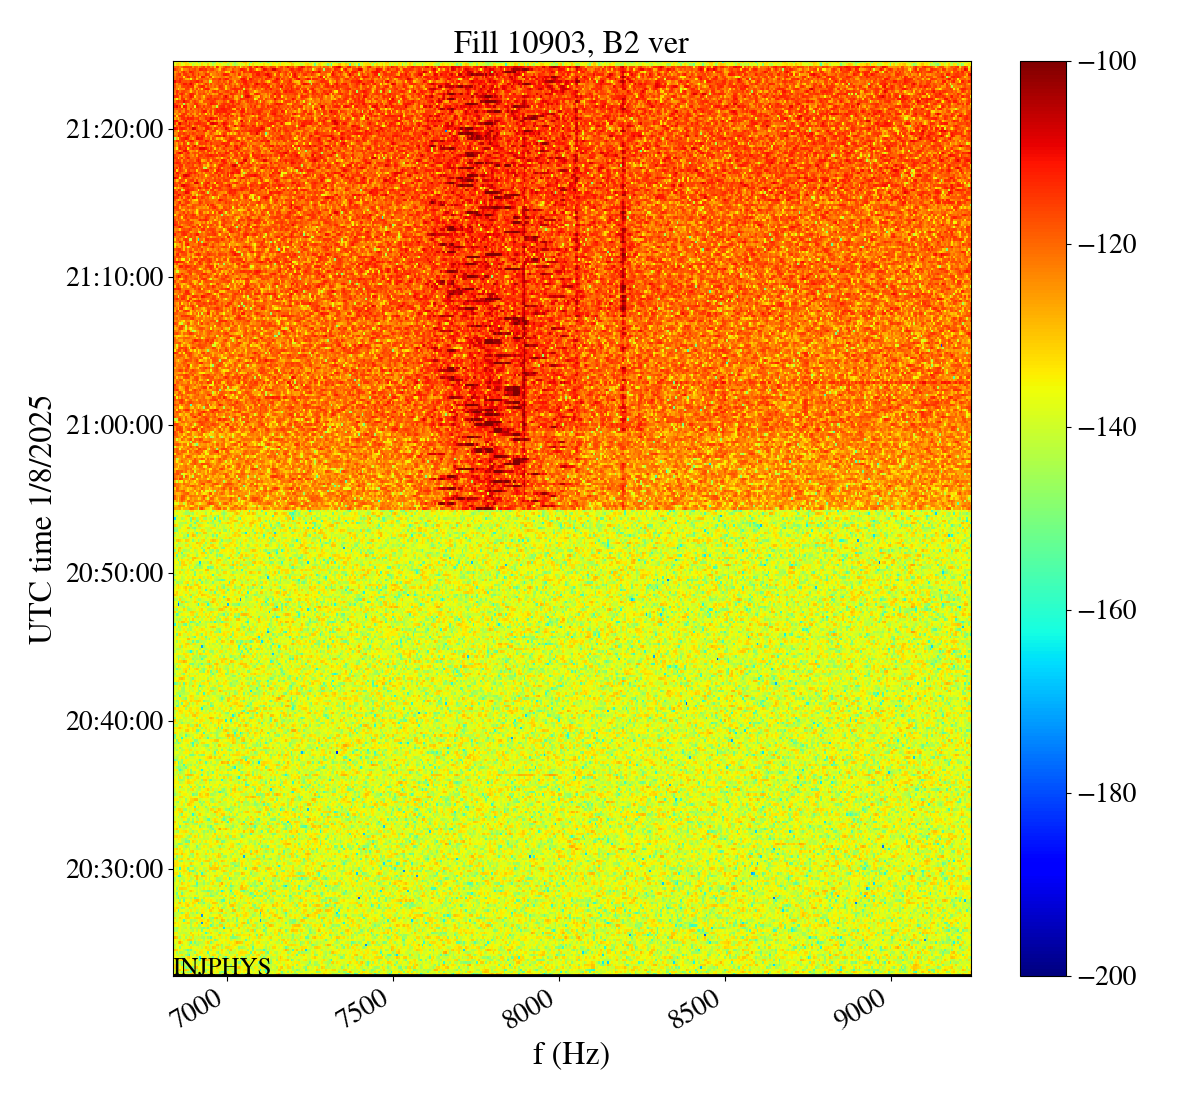Click the 20:30:00 time tick label

coord(114,869)
